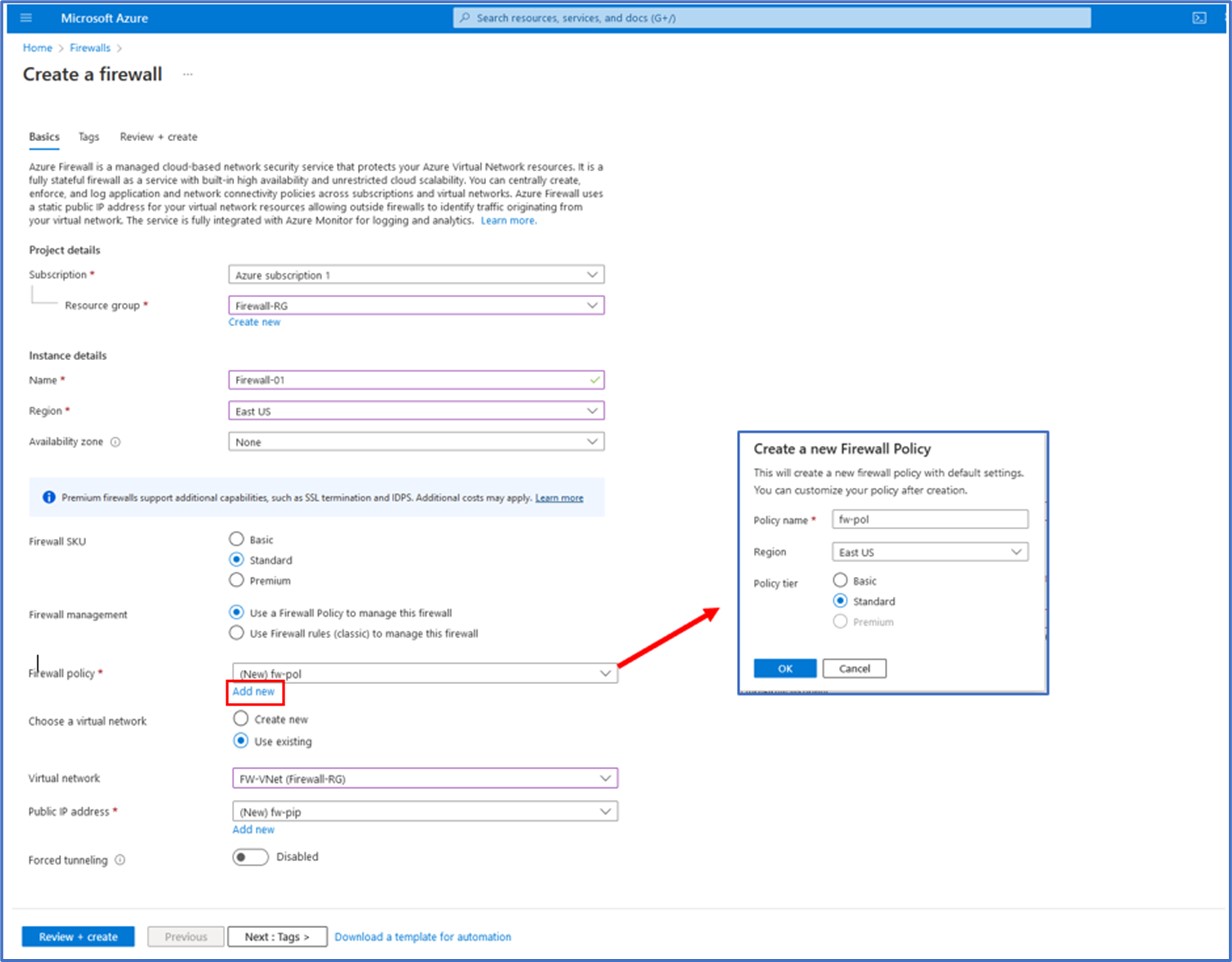
Task: Toggle the Forced tunneling switch
Action: coord(250,857)
